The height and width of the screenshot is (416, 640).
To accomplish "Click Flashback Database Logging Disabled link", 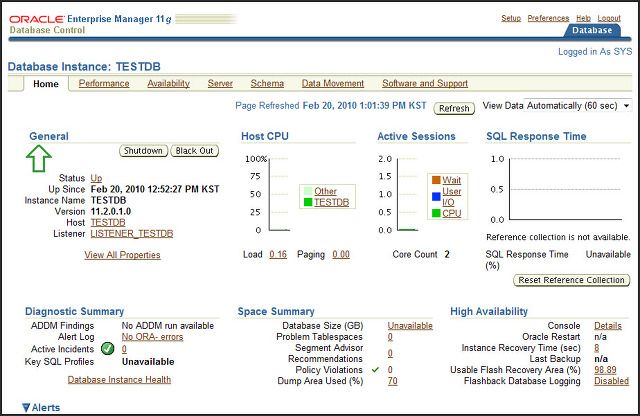I will pos(611,381).
